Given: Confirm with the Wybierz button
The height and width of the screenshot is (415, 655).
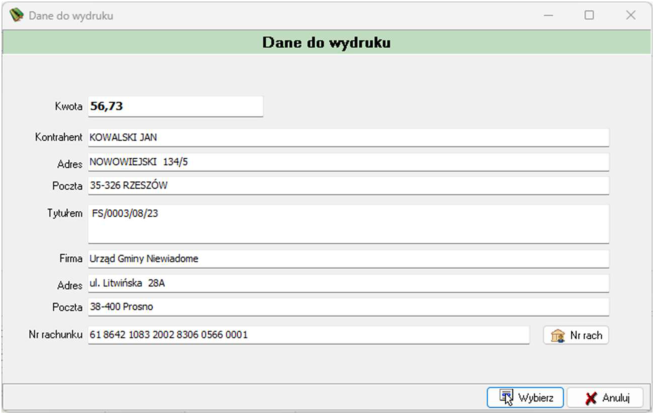Looking at the screenshot, I should 525,397.
